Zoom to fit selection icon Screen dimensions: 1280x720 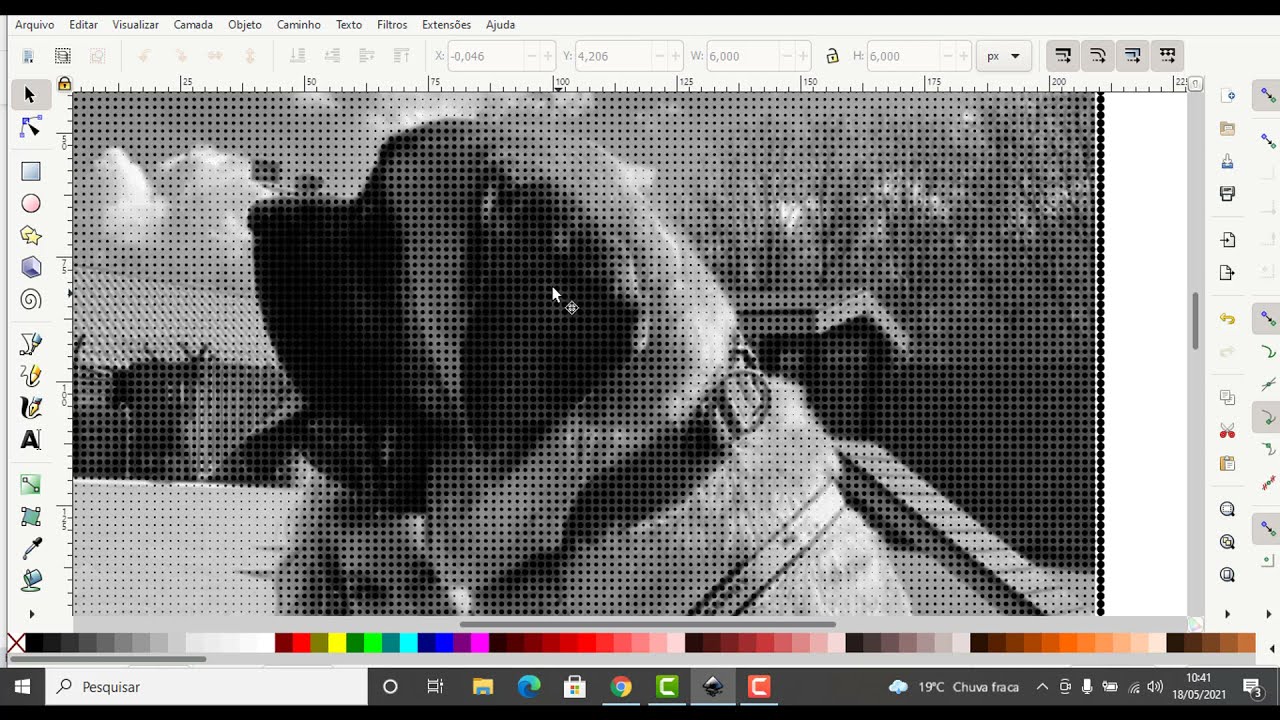coord(1228,509)
